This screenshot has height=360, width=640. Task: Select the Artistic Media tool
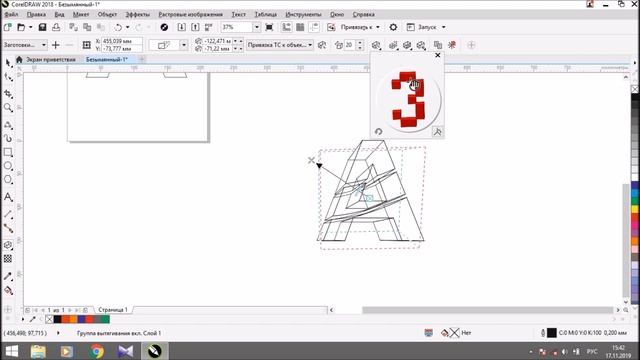(x=8, y=138)
